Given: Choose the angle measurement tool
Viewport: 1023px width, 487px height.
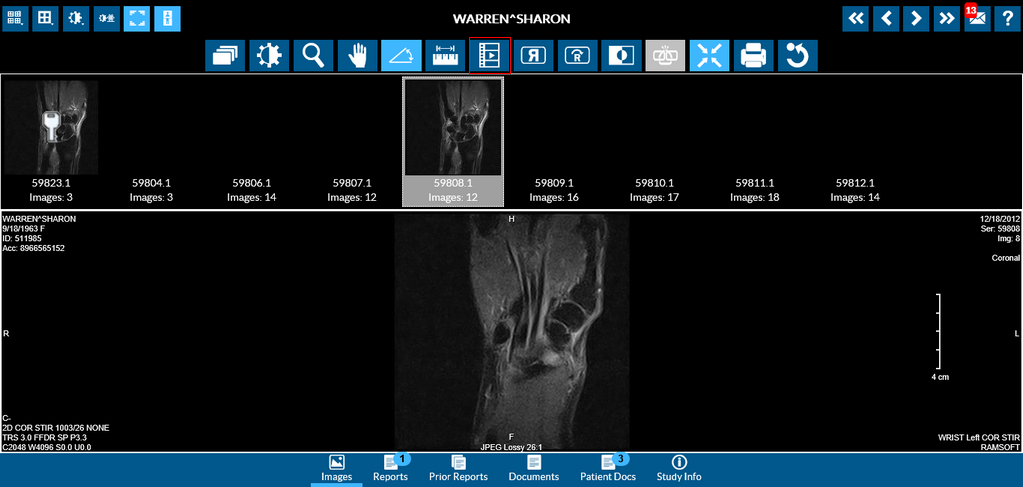Looking at the screenshot, I should tap(401, 56).
